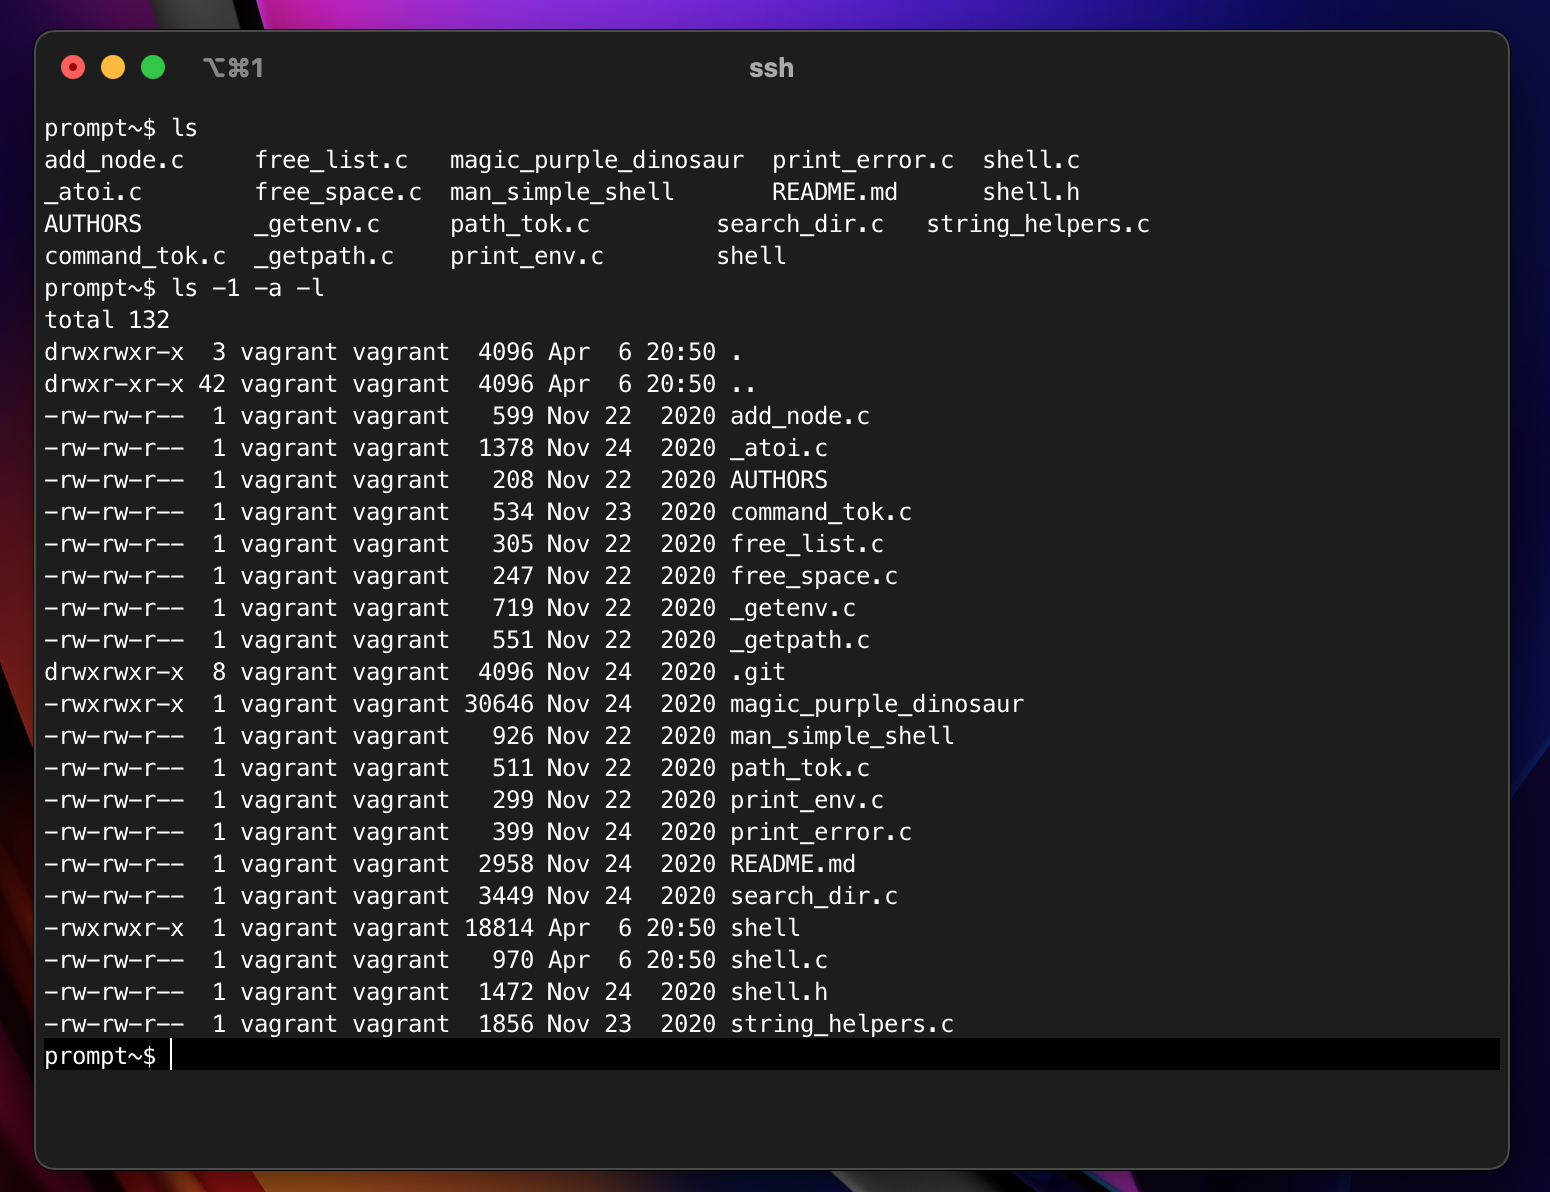This screenshot has height=1192, width=1550.
Task: Click shell executable in long listing
Action: pos(765,928)
